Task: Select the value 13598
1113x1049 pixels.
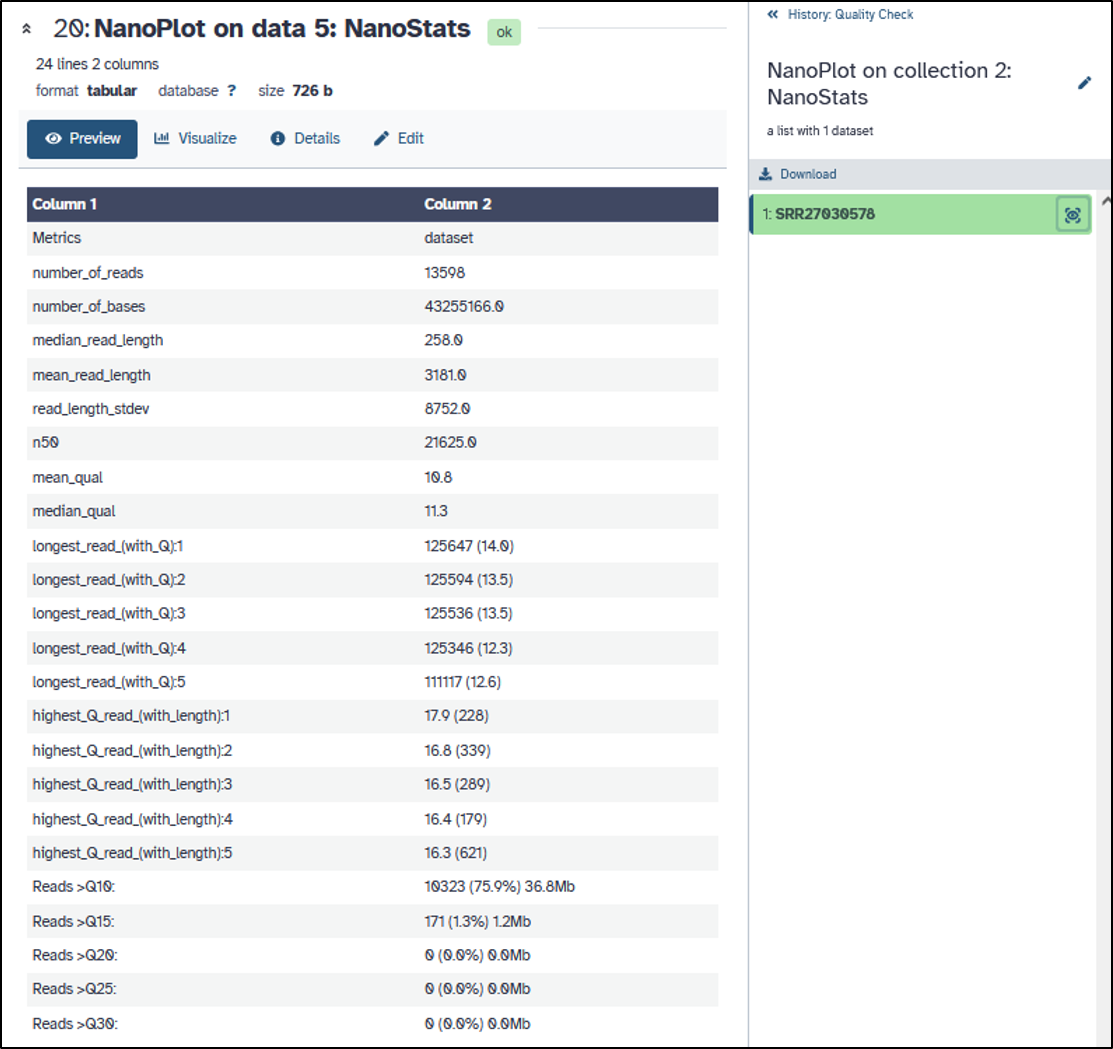Action: (x=444, y=273)
